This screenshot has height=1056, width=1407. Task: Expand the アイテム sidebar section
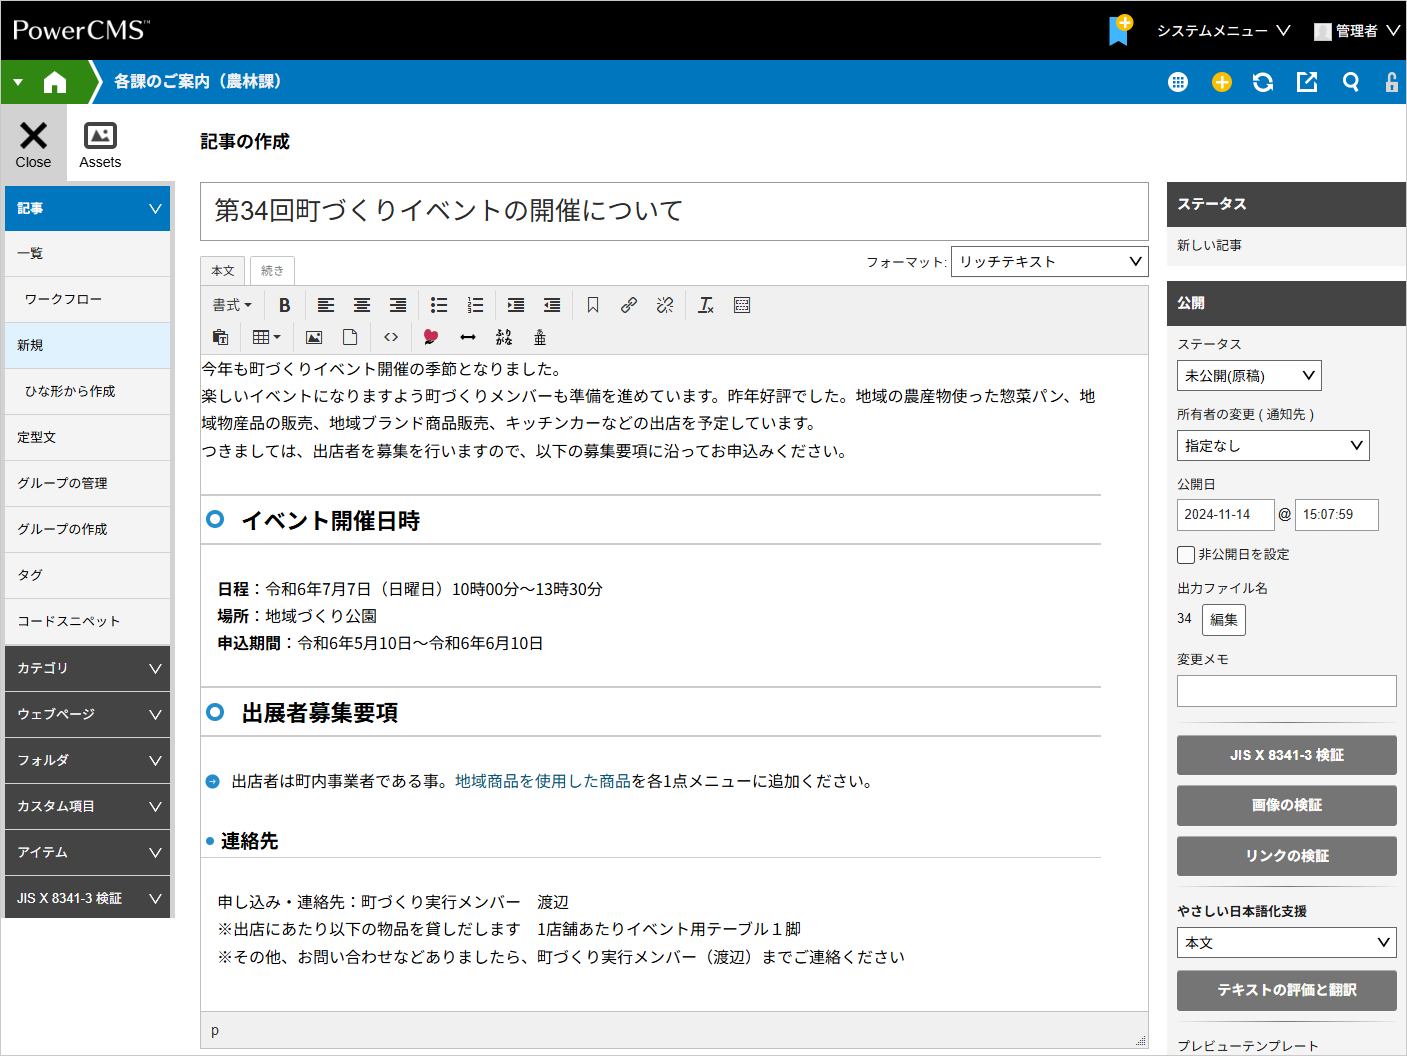[x=87, y=852]
